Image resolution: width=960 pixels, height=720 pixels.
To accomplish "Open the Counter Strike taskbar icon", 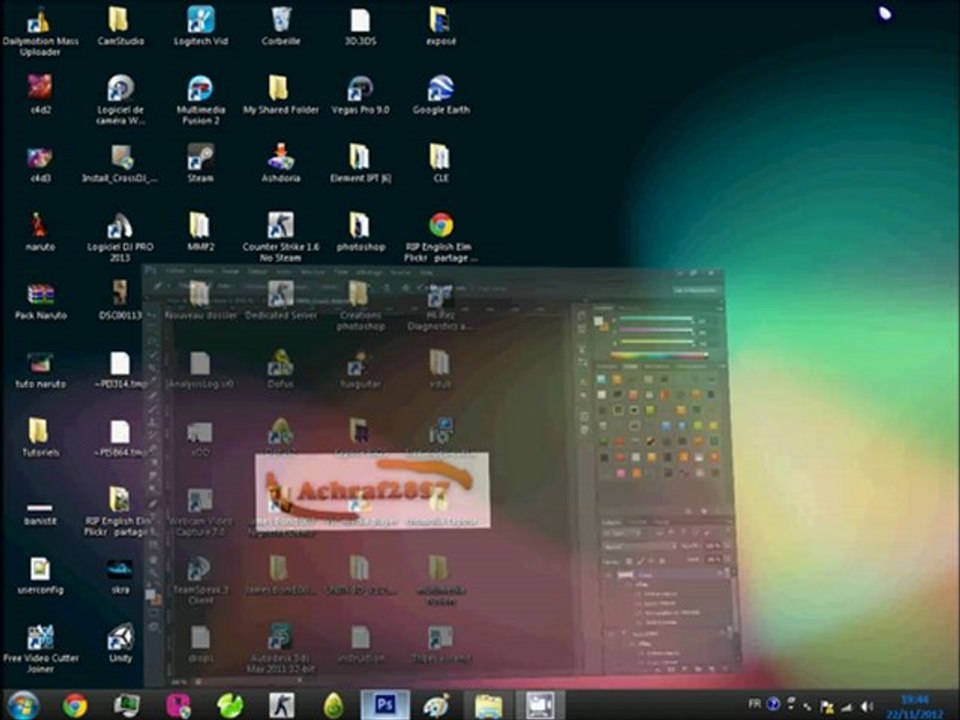I will coord(282,705).
